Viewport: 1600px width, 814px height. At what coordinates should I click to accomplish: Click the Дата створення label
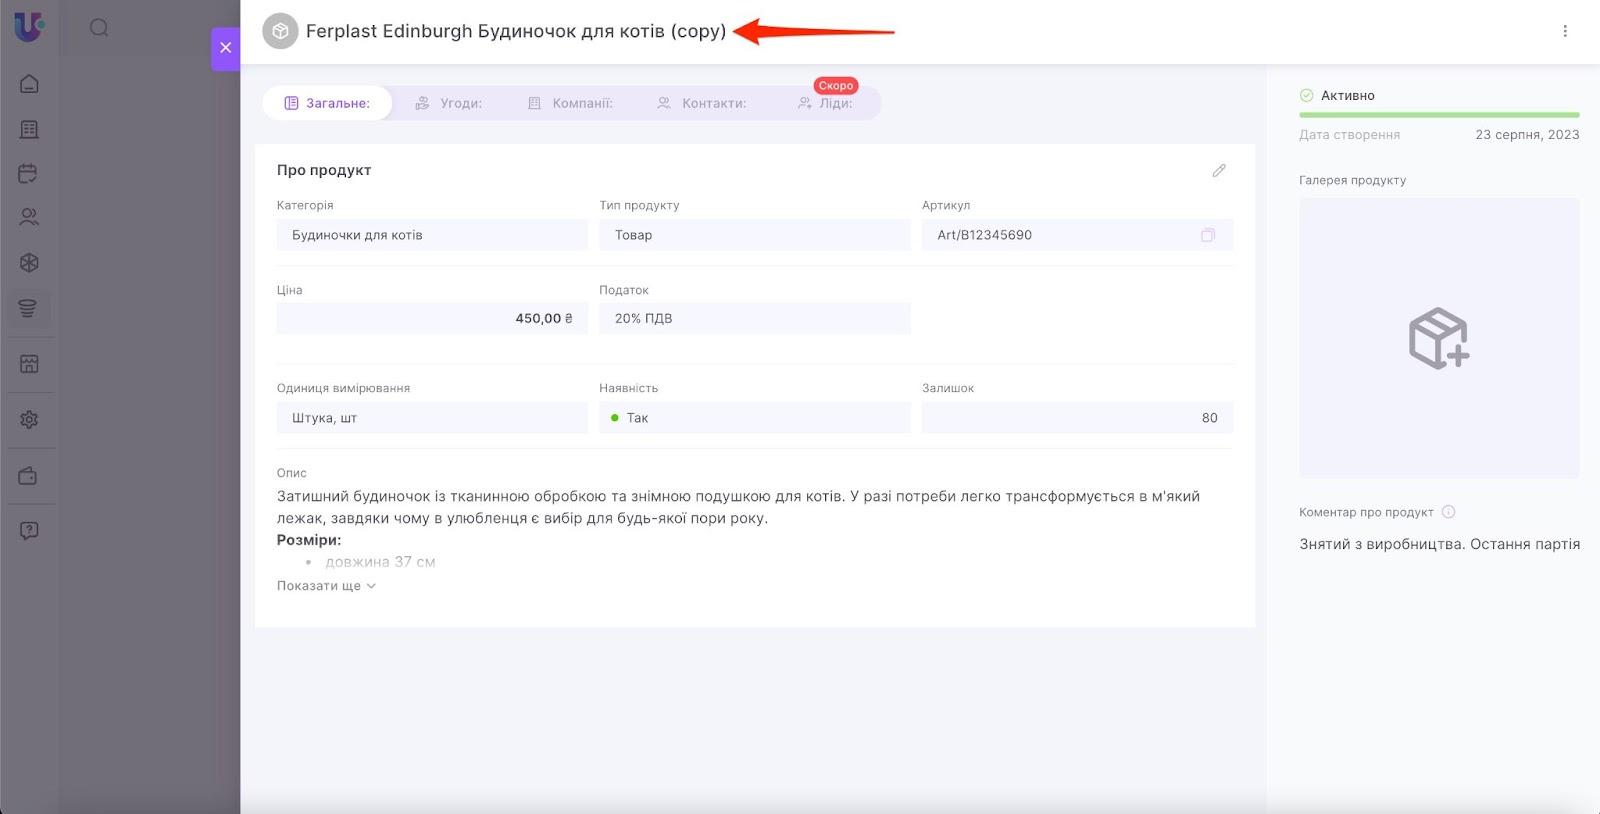(x=1349, y=135)
